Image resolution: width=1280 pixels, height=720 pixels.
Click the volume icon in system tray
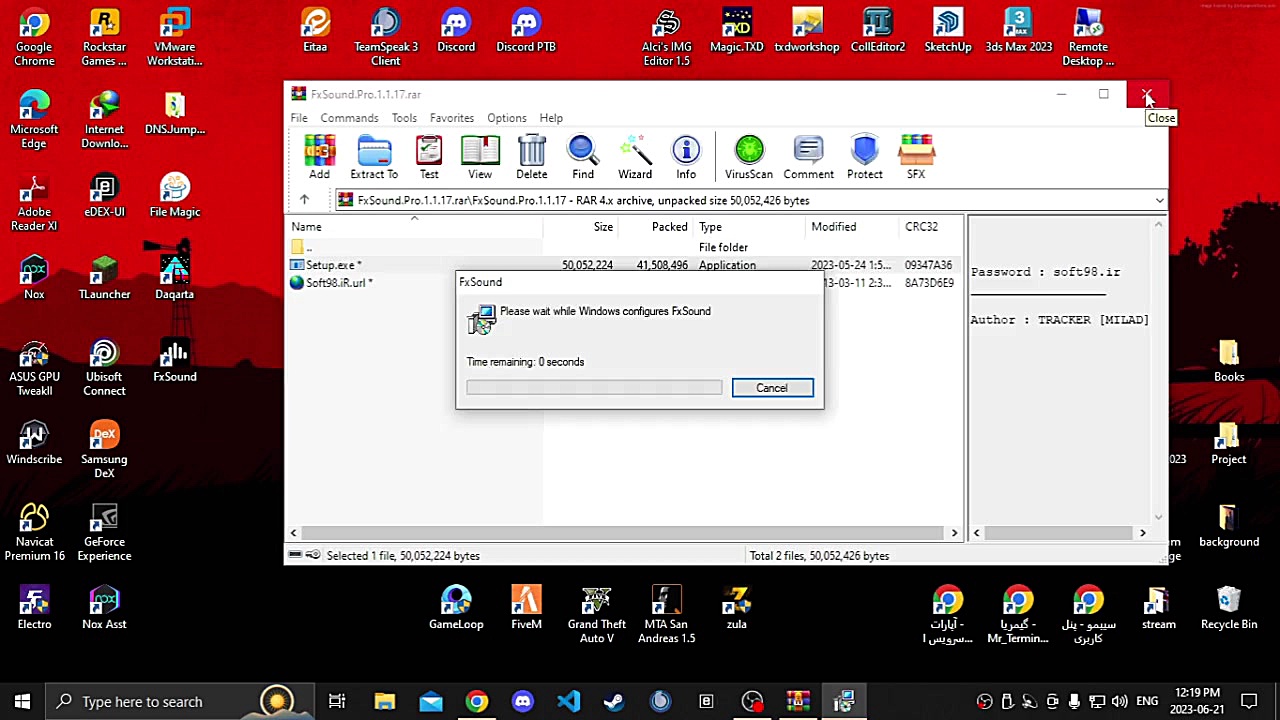pyautogui.click(x=1119, y=701)
